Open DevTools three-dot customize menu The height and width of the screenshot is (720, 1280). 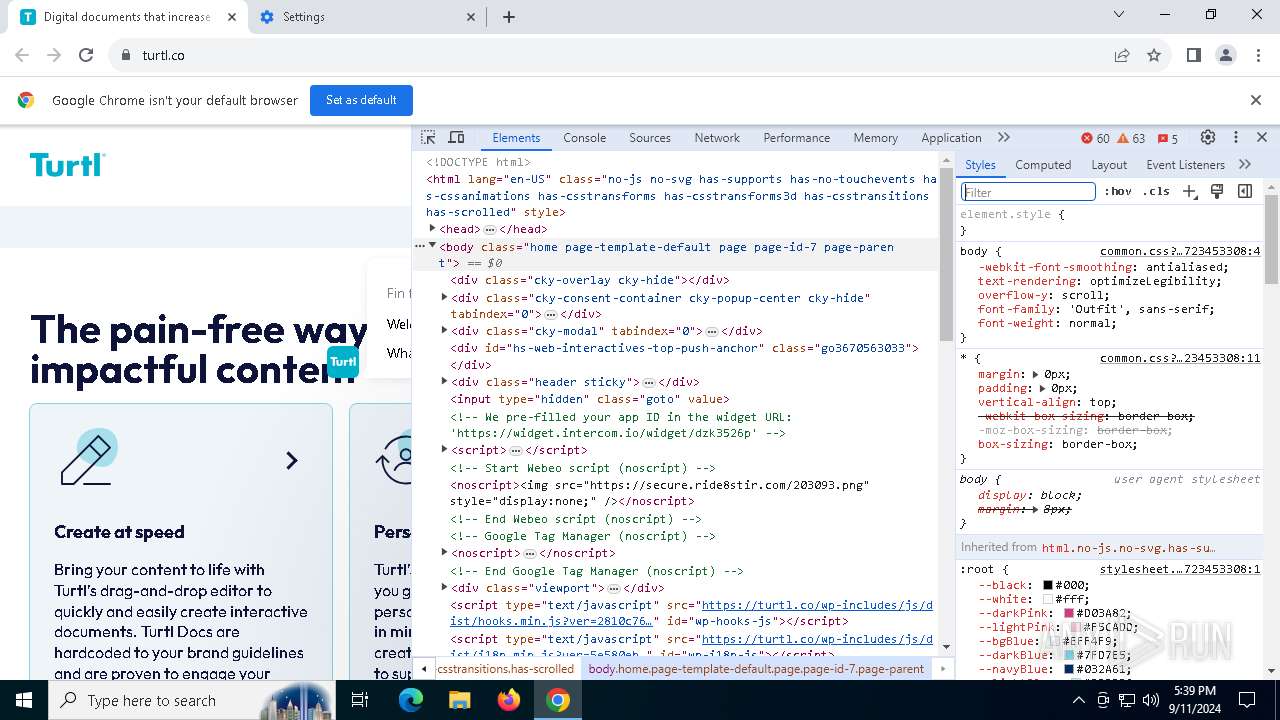(x=1236, y=138)
